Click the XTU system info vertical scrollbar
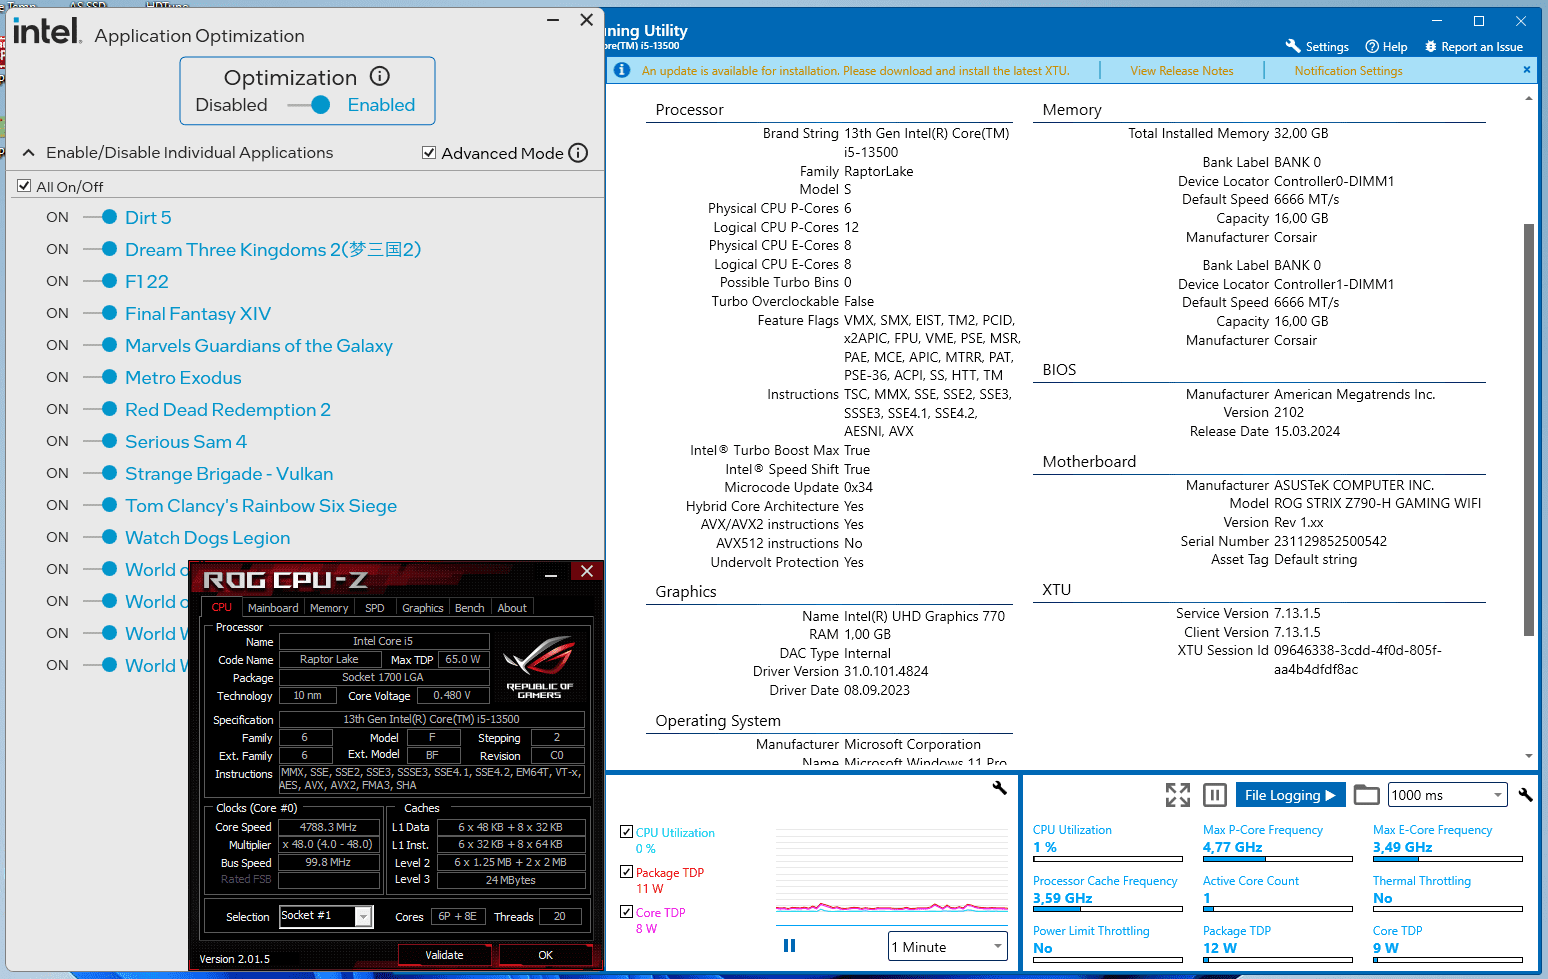This screenshot has width=1548, height=979. pos(1528,430)
